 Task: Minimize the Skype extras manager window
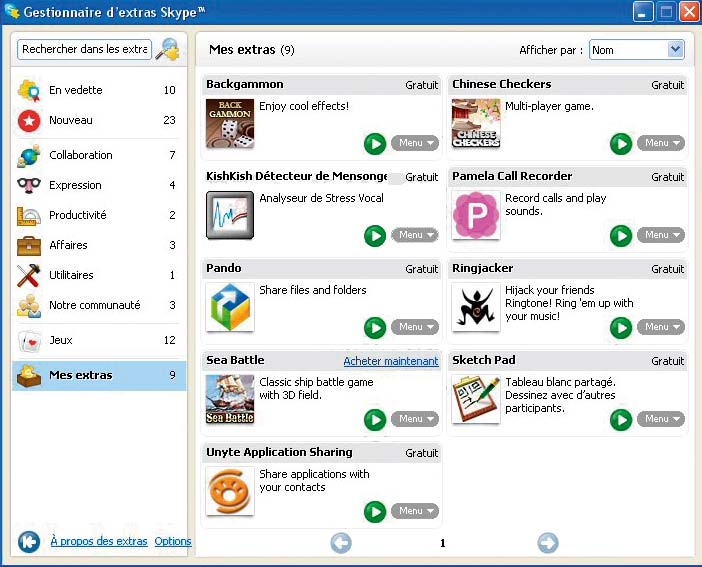click(643, 12)
